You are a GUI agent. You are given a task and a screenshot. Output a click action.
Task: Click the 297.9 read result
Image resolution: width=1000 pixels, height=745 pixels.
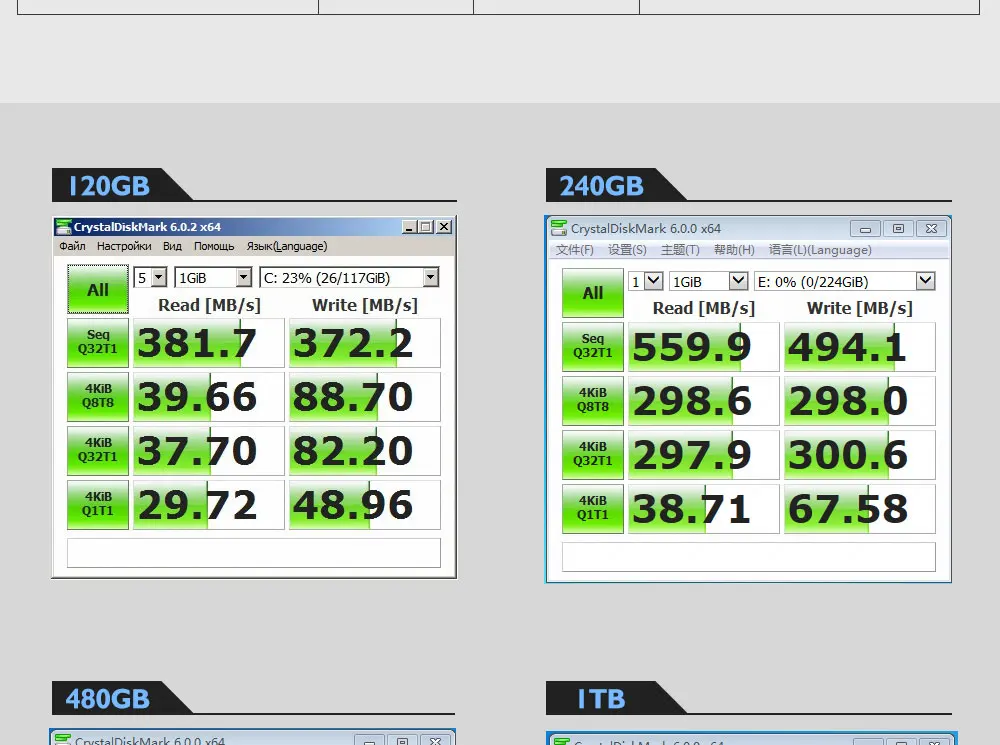tap(703, 455)
